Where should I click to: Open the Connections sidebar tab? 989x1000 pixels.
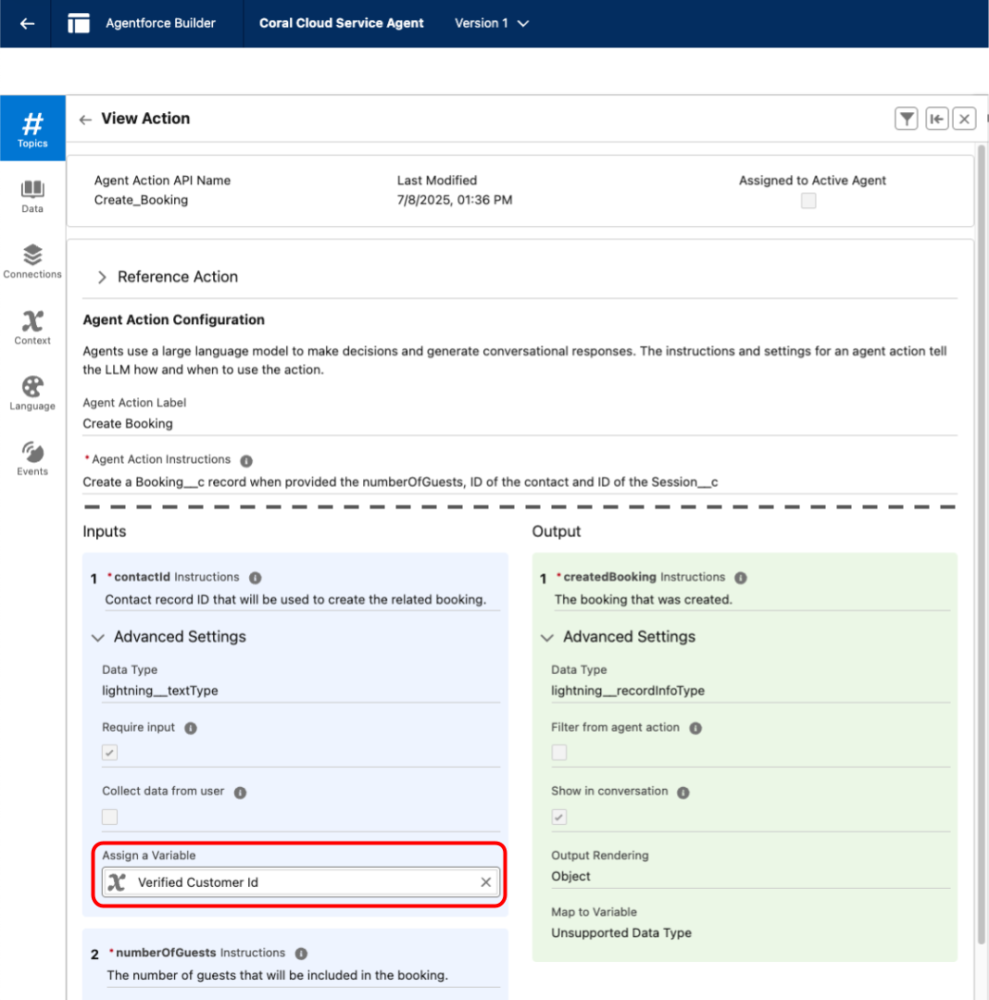coord(33,261)
